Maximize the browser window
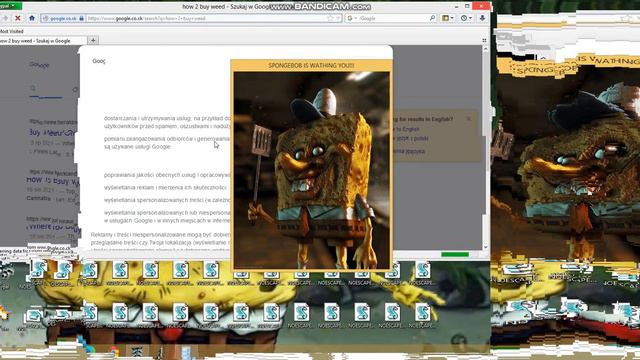 click(x=467, y=6)
